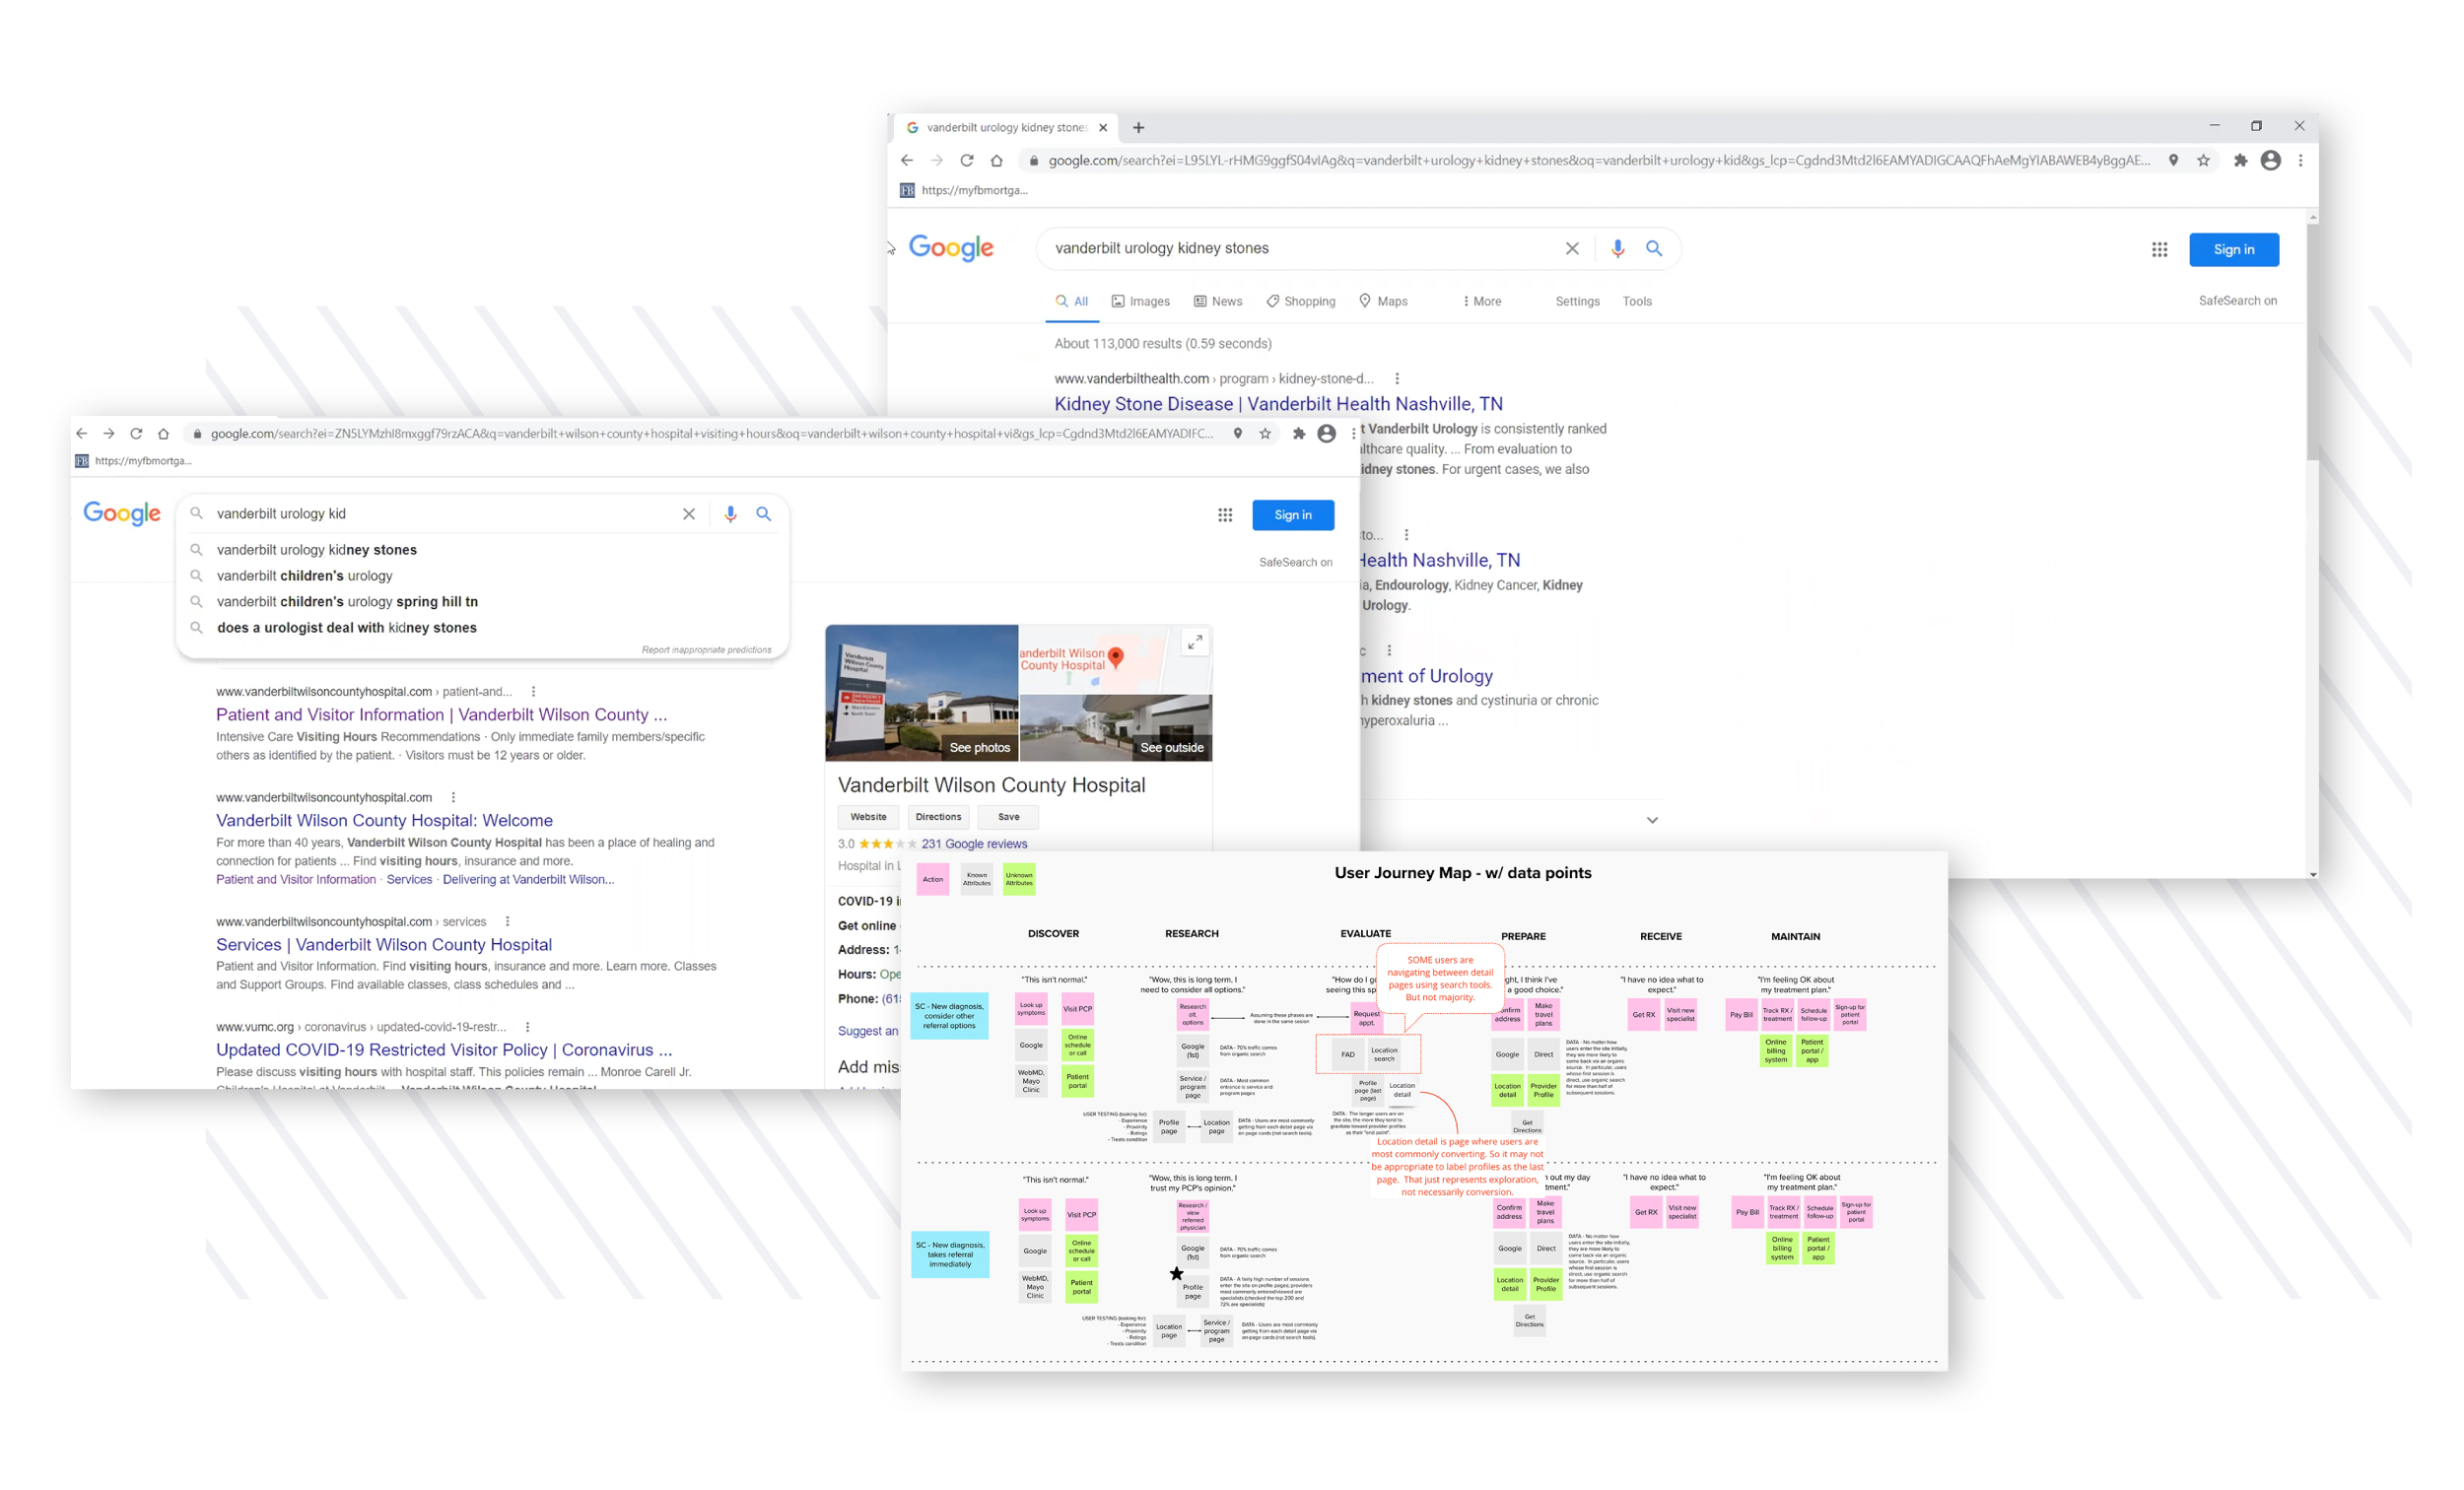Open the More search options menu
This screenshot has width=2464, height=1490.
1481,301
